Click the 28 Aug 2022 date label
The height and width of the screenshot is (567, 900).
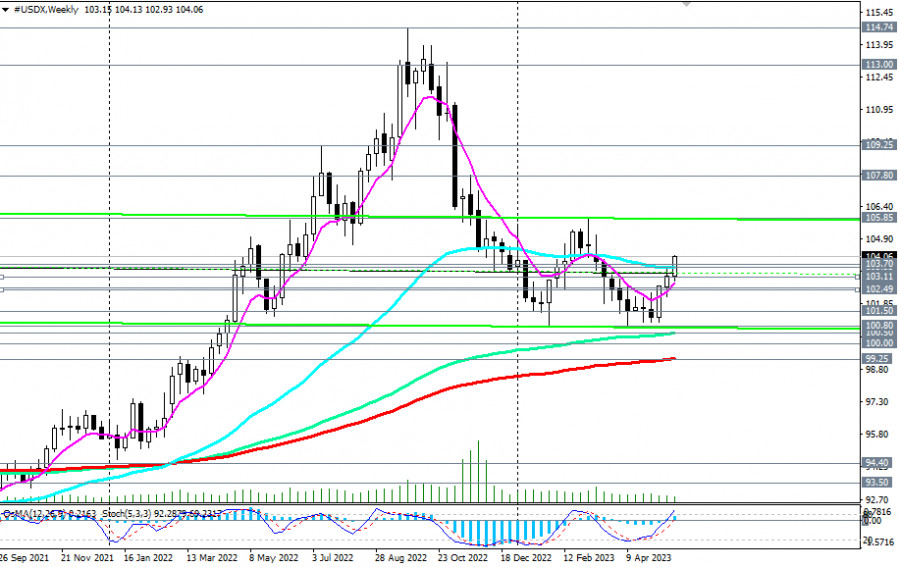400,558
